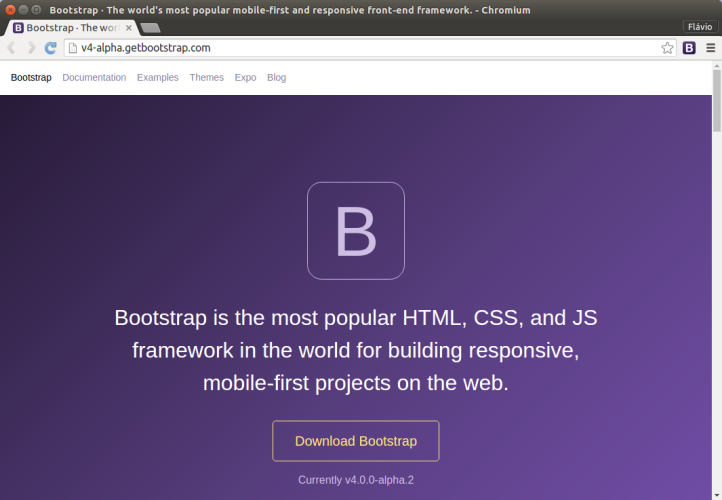Click the vertical scrollbar thumb
This screenshot has width=722, height=500.
717,100
